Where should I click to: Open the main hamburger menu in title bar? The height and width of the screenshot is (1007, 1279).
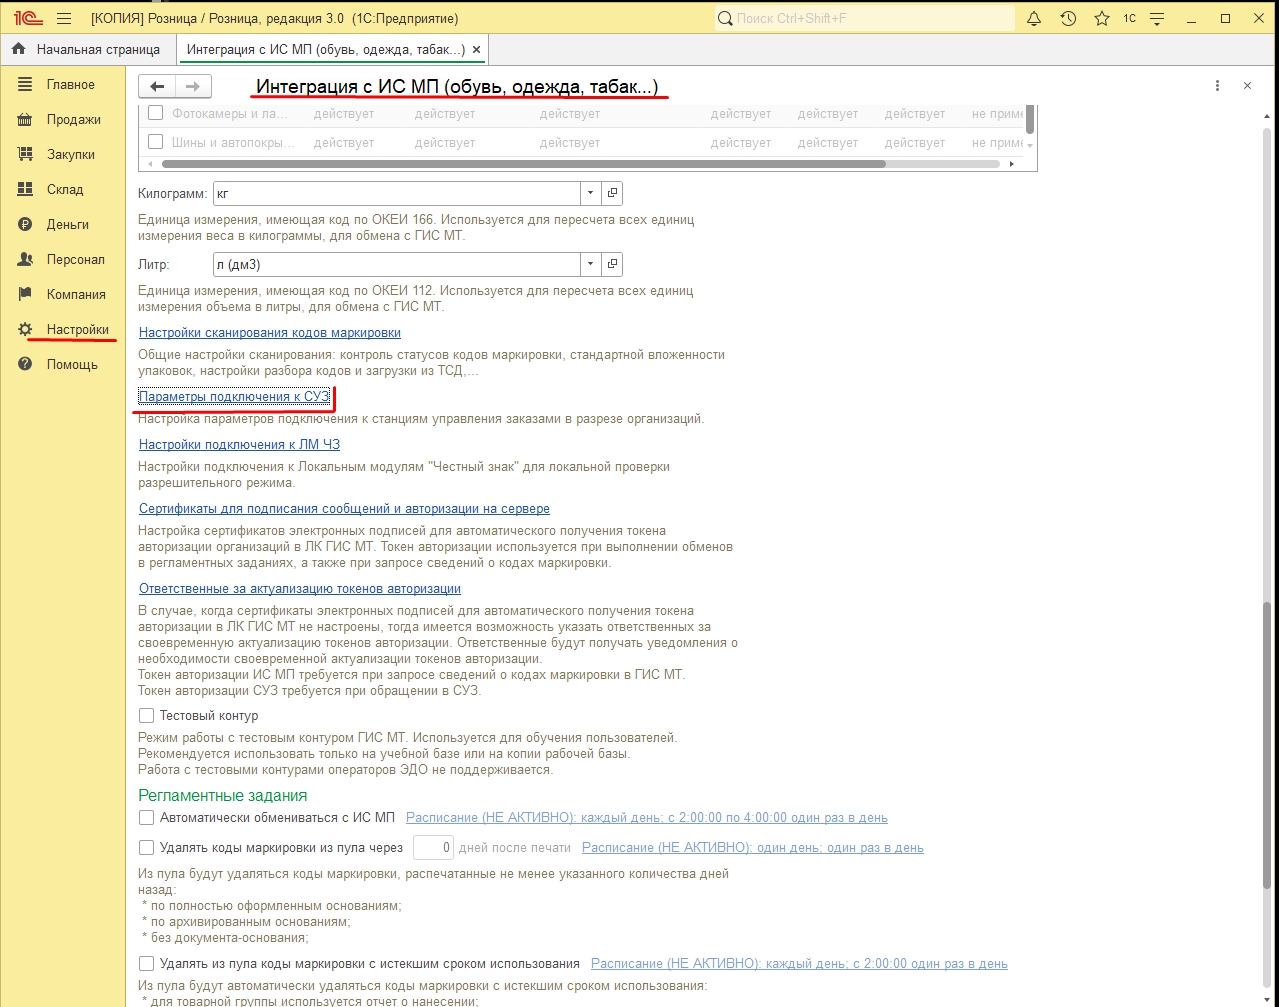pyautogui.click(x=64, y=18)
